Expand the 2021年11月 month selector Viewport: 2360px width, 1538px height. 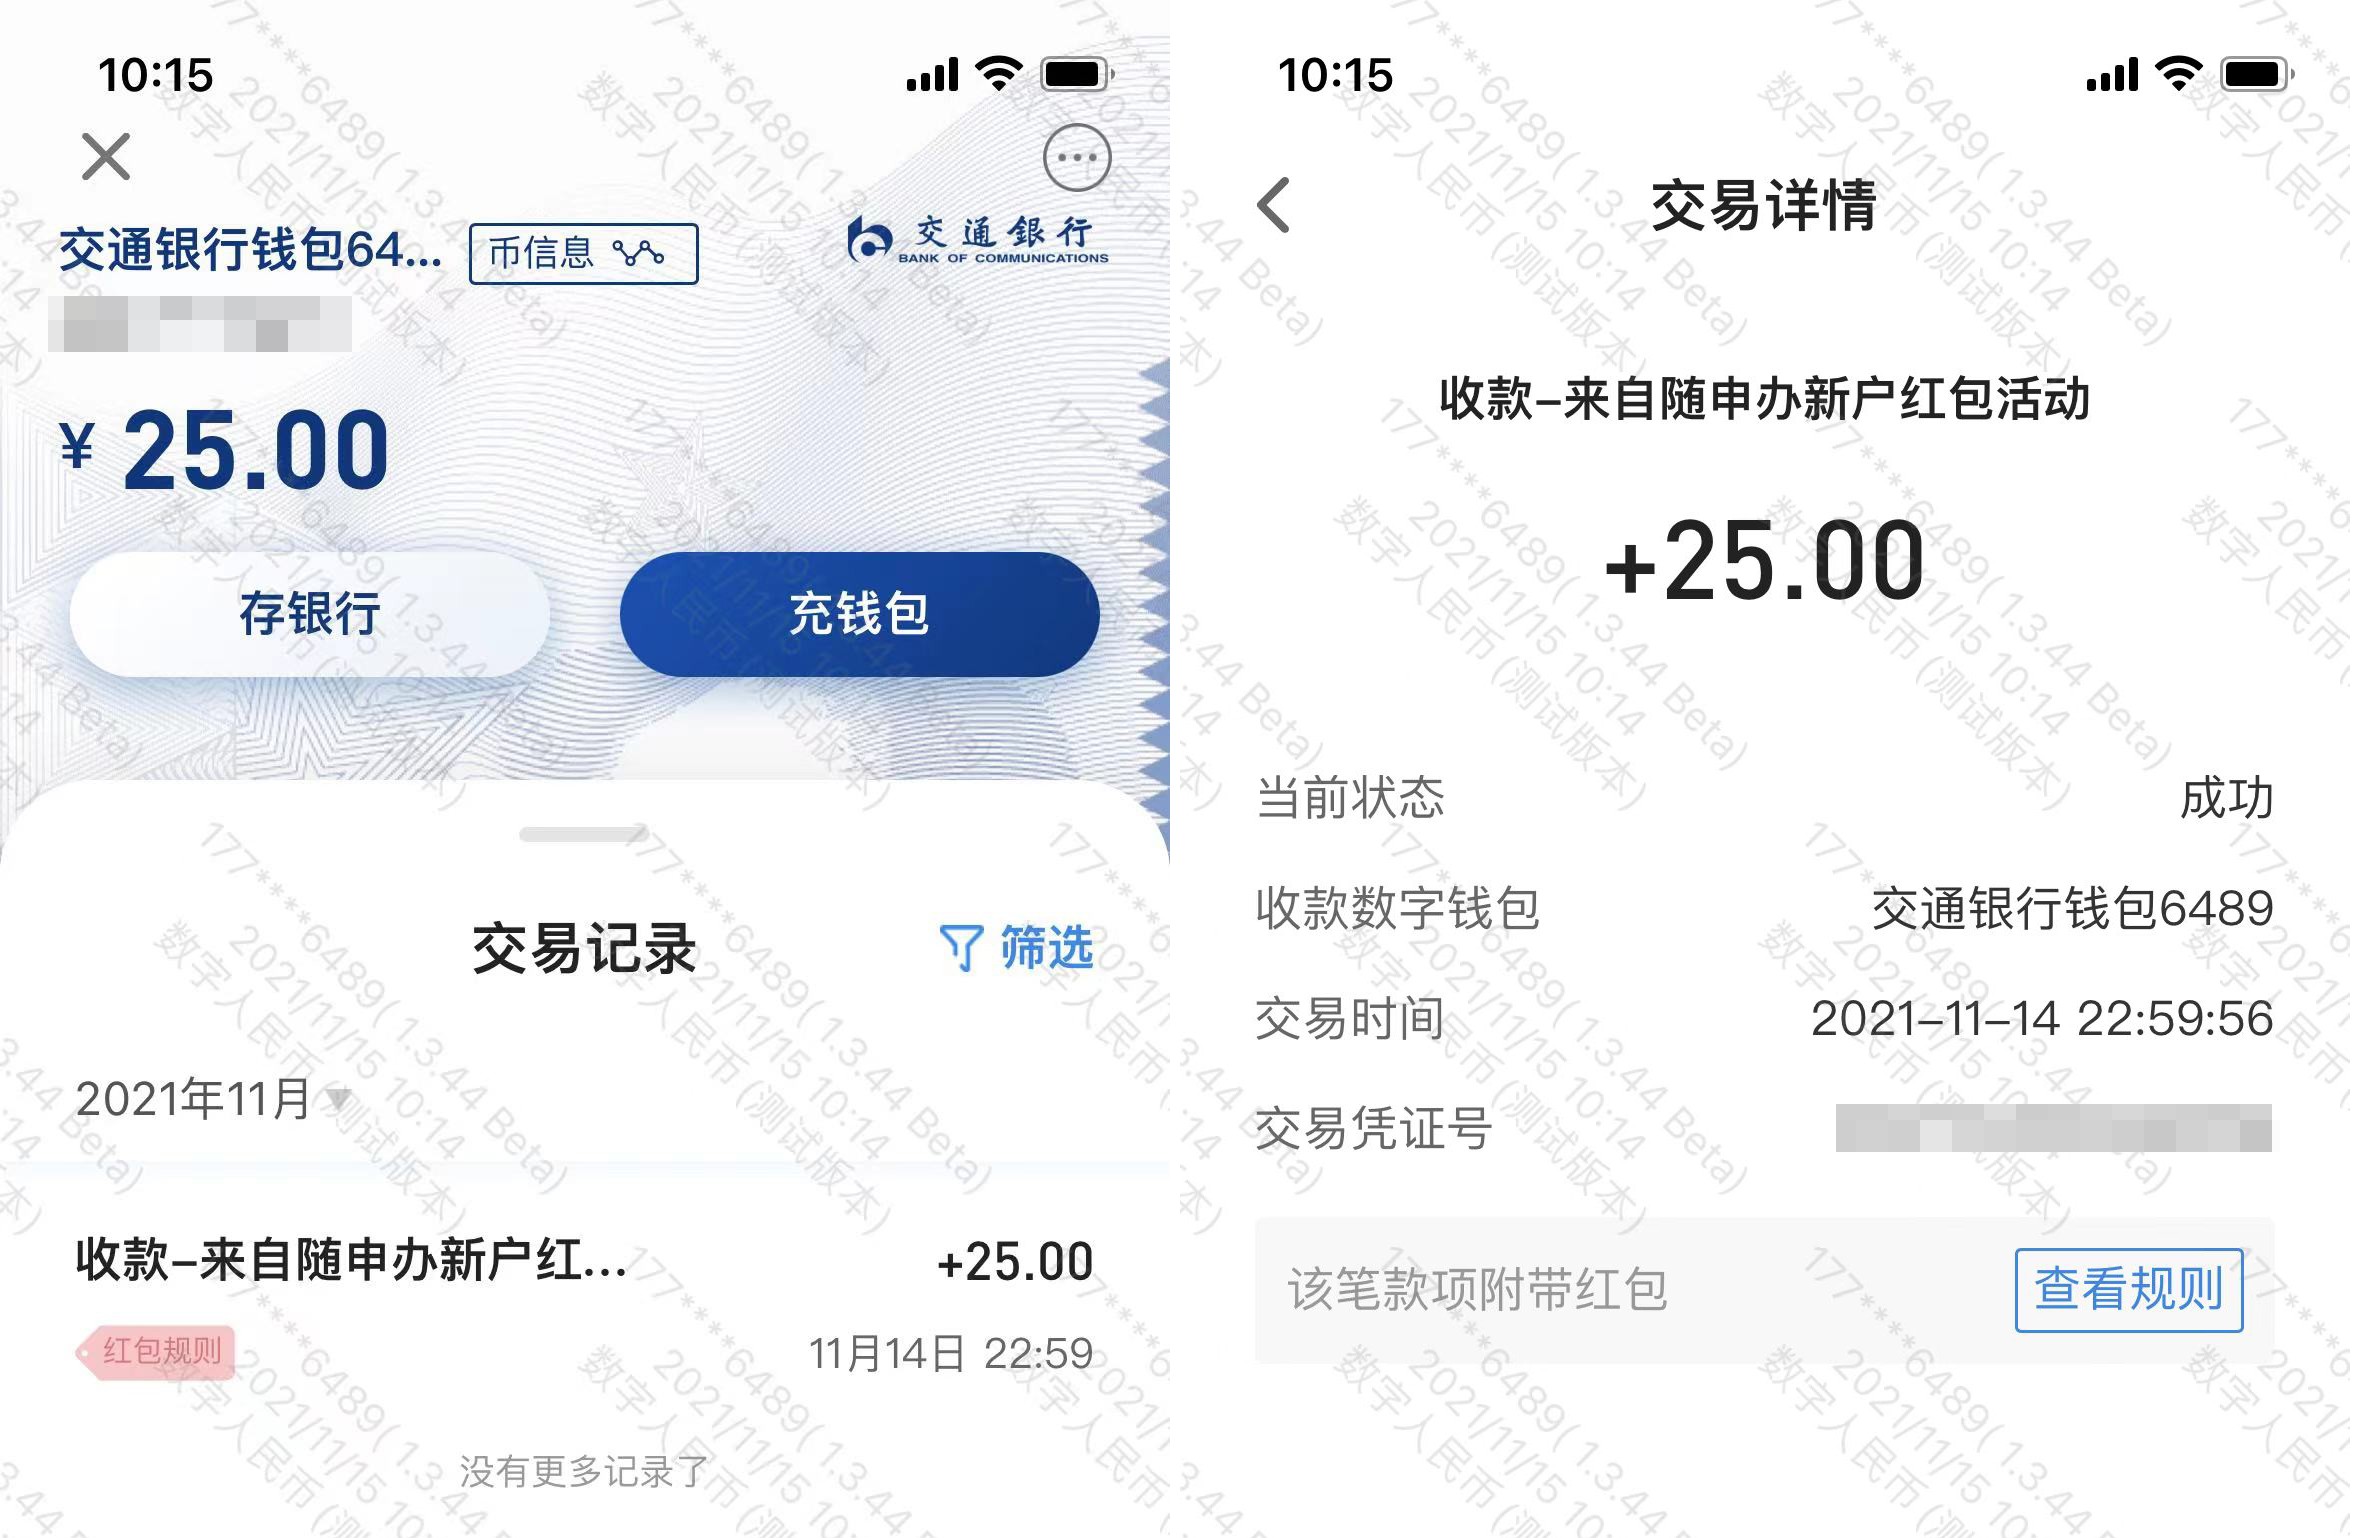[213, 1099]
